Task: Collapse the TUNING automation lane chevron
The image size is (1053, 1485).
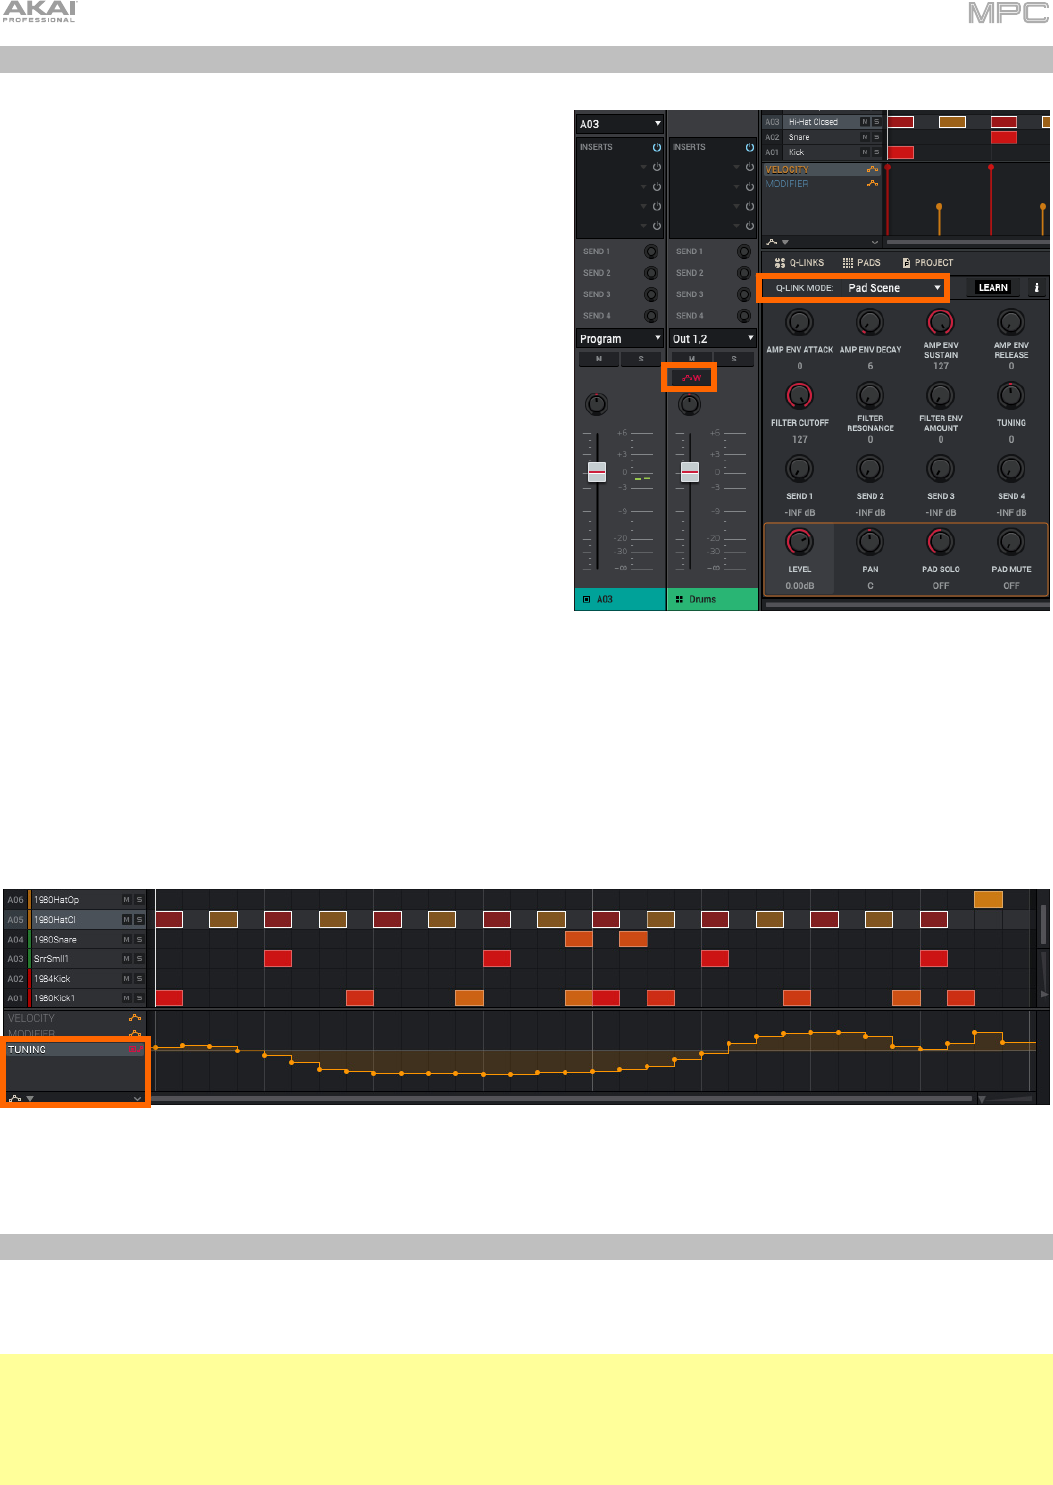Action: click(x=137, y=1099)
